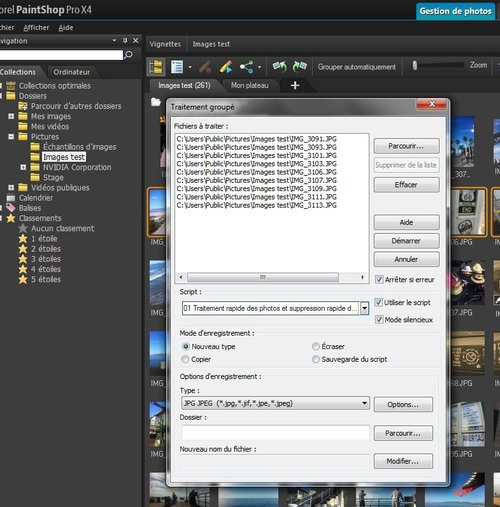This screenshot has height=507, width=500.
Task: Click Parcourir next to the file list
Action: tap(406, 146)
